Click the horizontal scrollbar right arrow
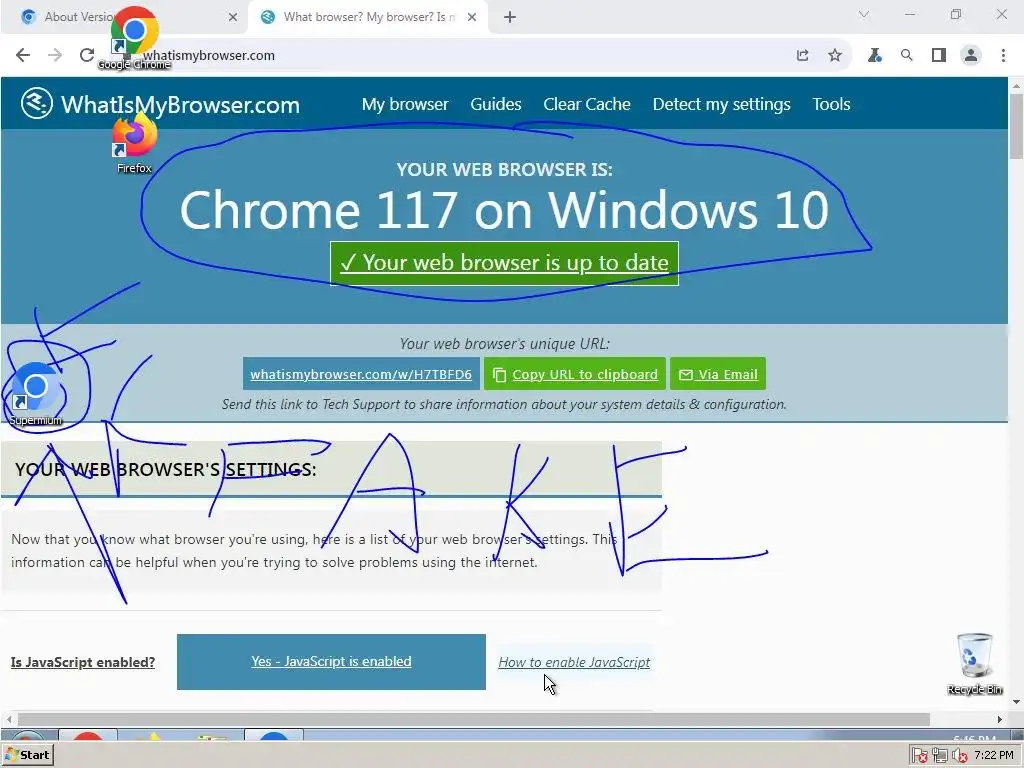This screenshot has width=1024, height=768. pos(1000,719)
